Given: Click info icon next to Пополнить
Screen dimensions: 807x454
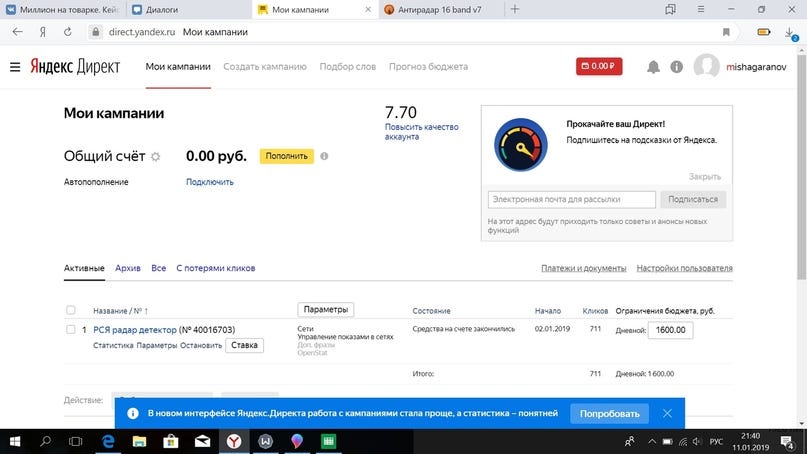Looking at the screenshot, I should [324, 156].
